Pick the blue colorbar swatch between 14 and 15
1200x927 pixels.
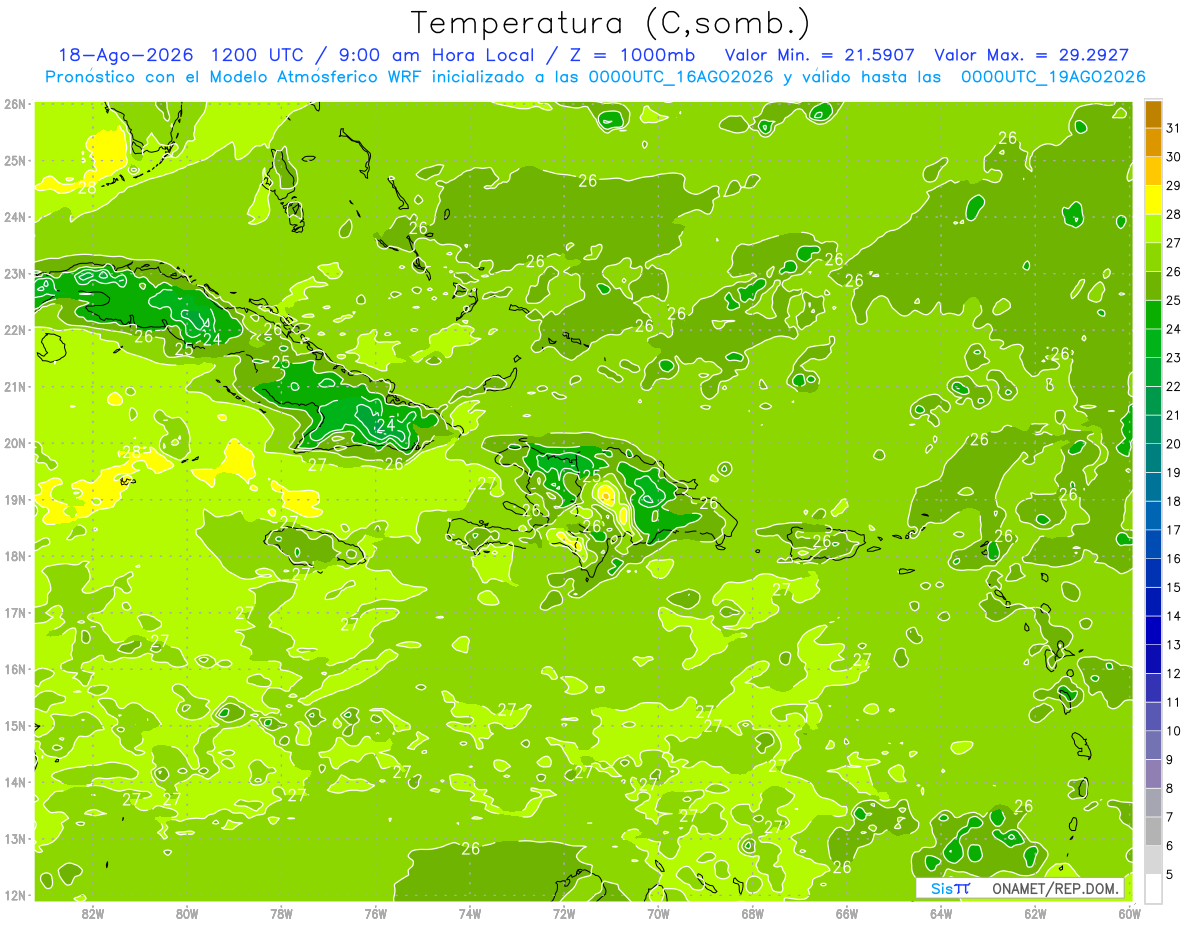(1153, 602)
